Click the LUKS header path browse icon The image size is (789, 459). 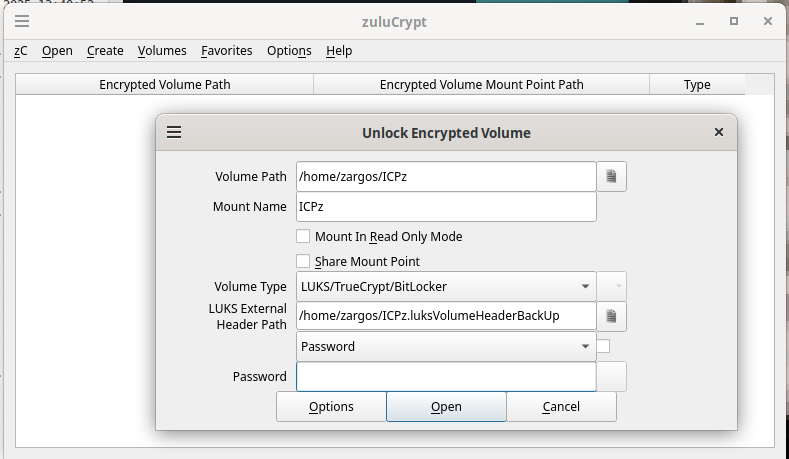click(x=611, y=317)
